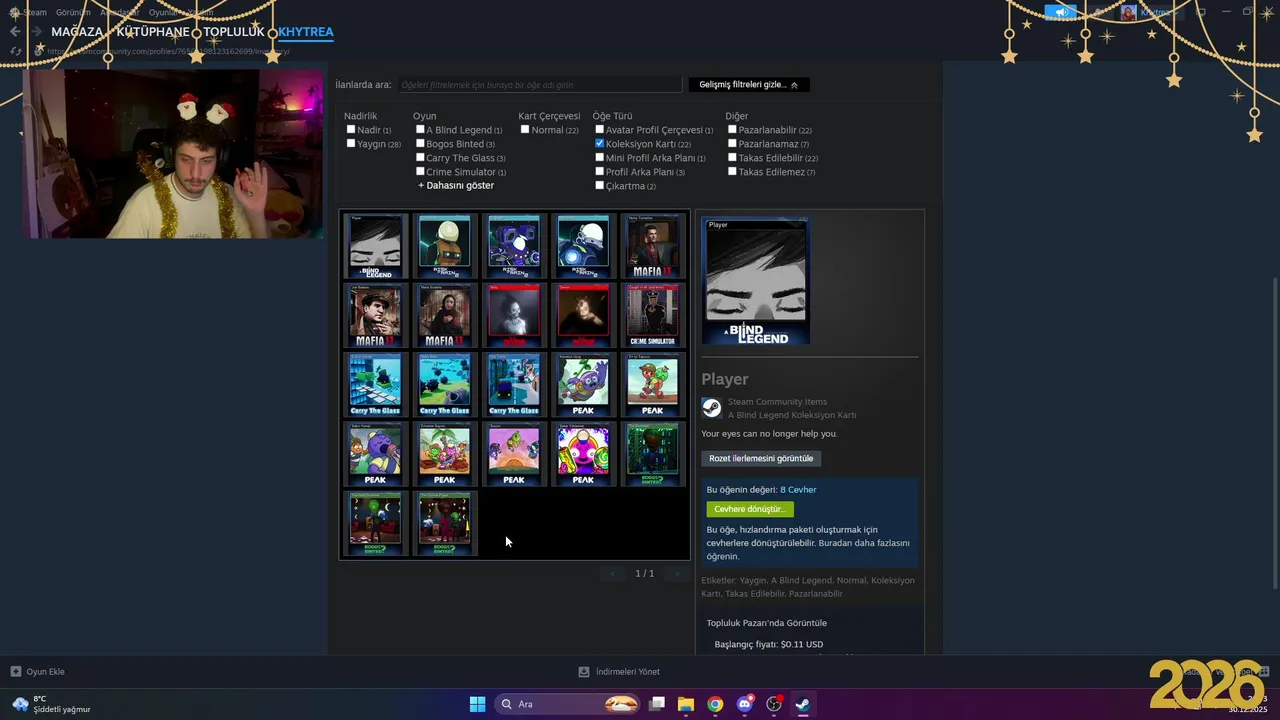
Task: Click the Steam back navigation arrow
Action: click(x=15, y=32)
